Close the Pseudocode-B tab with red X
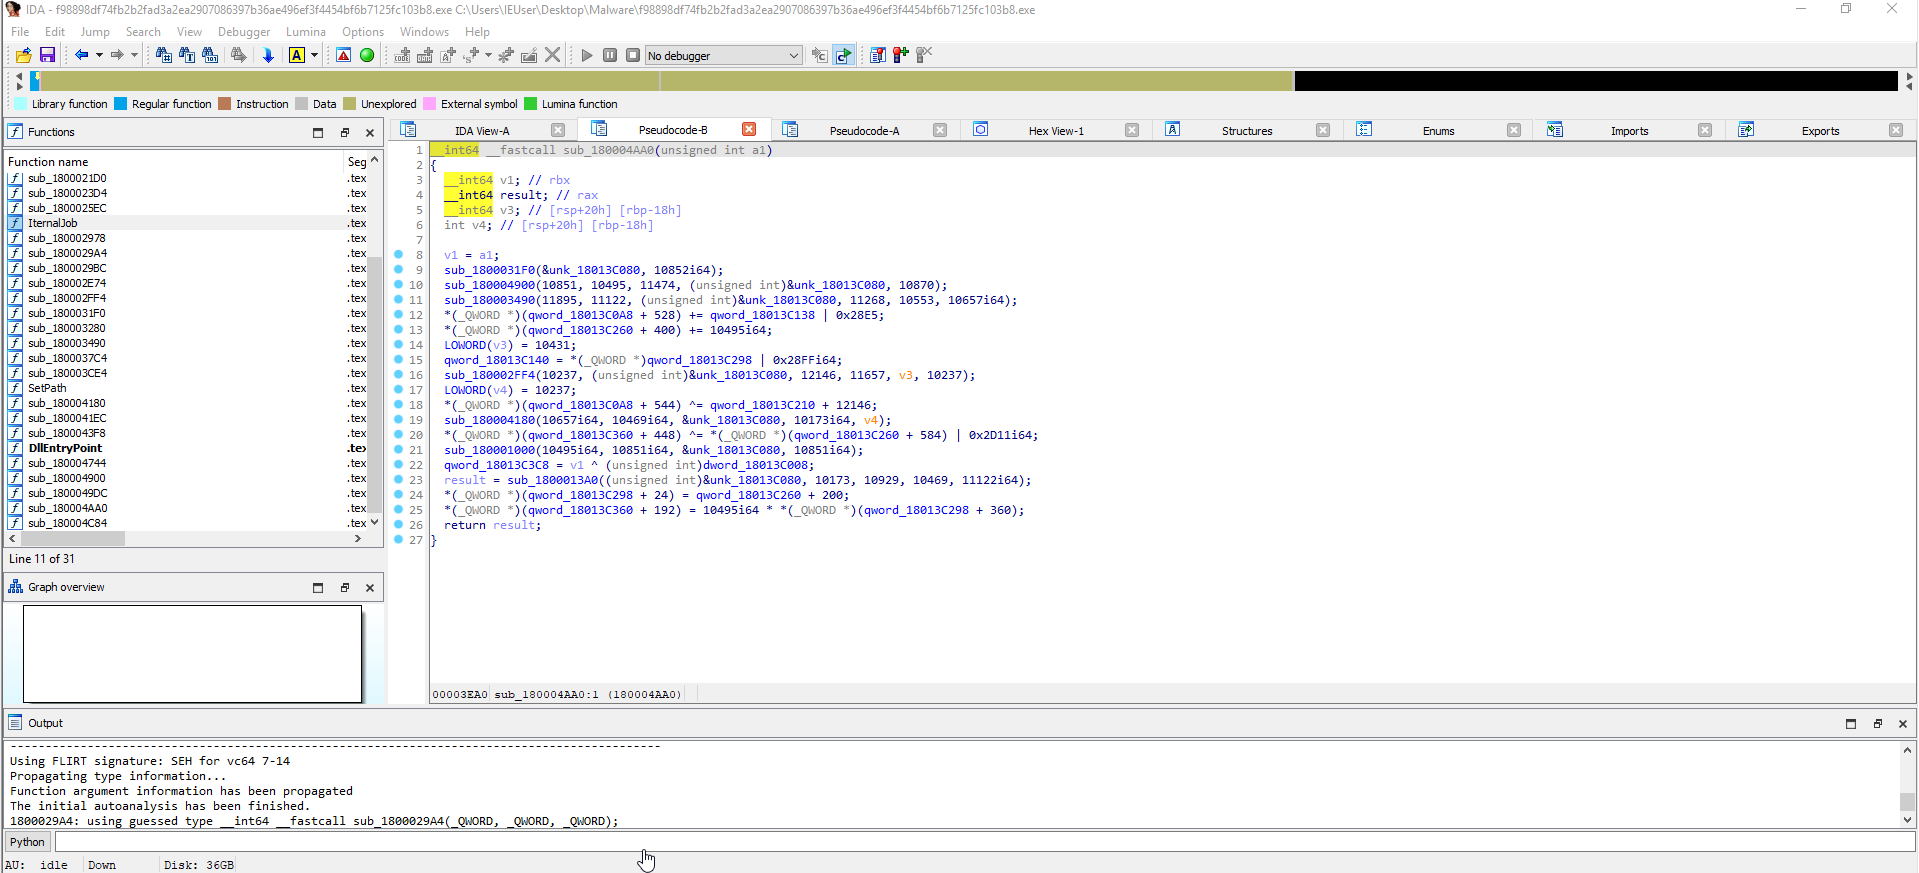This screenshot has width=1919, height=873. click(749, 130)
